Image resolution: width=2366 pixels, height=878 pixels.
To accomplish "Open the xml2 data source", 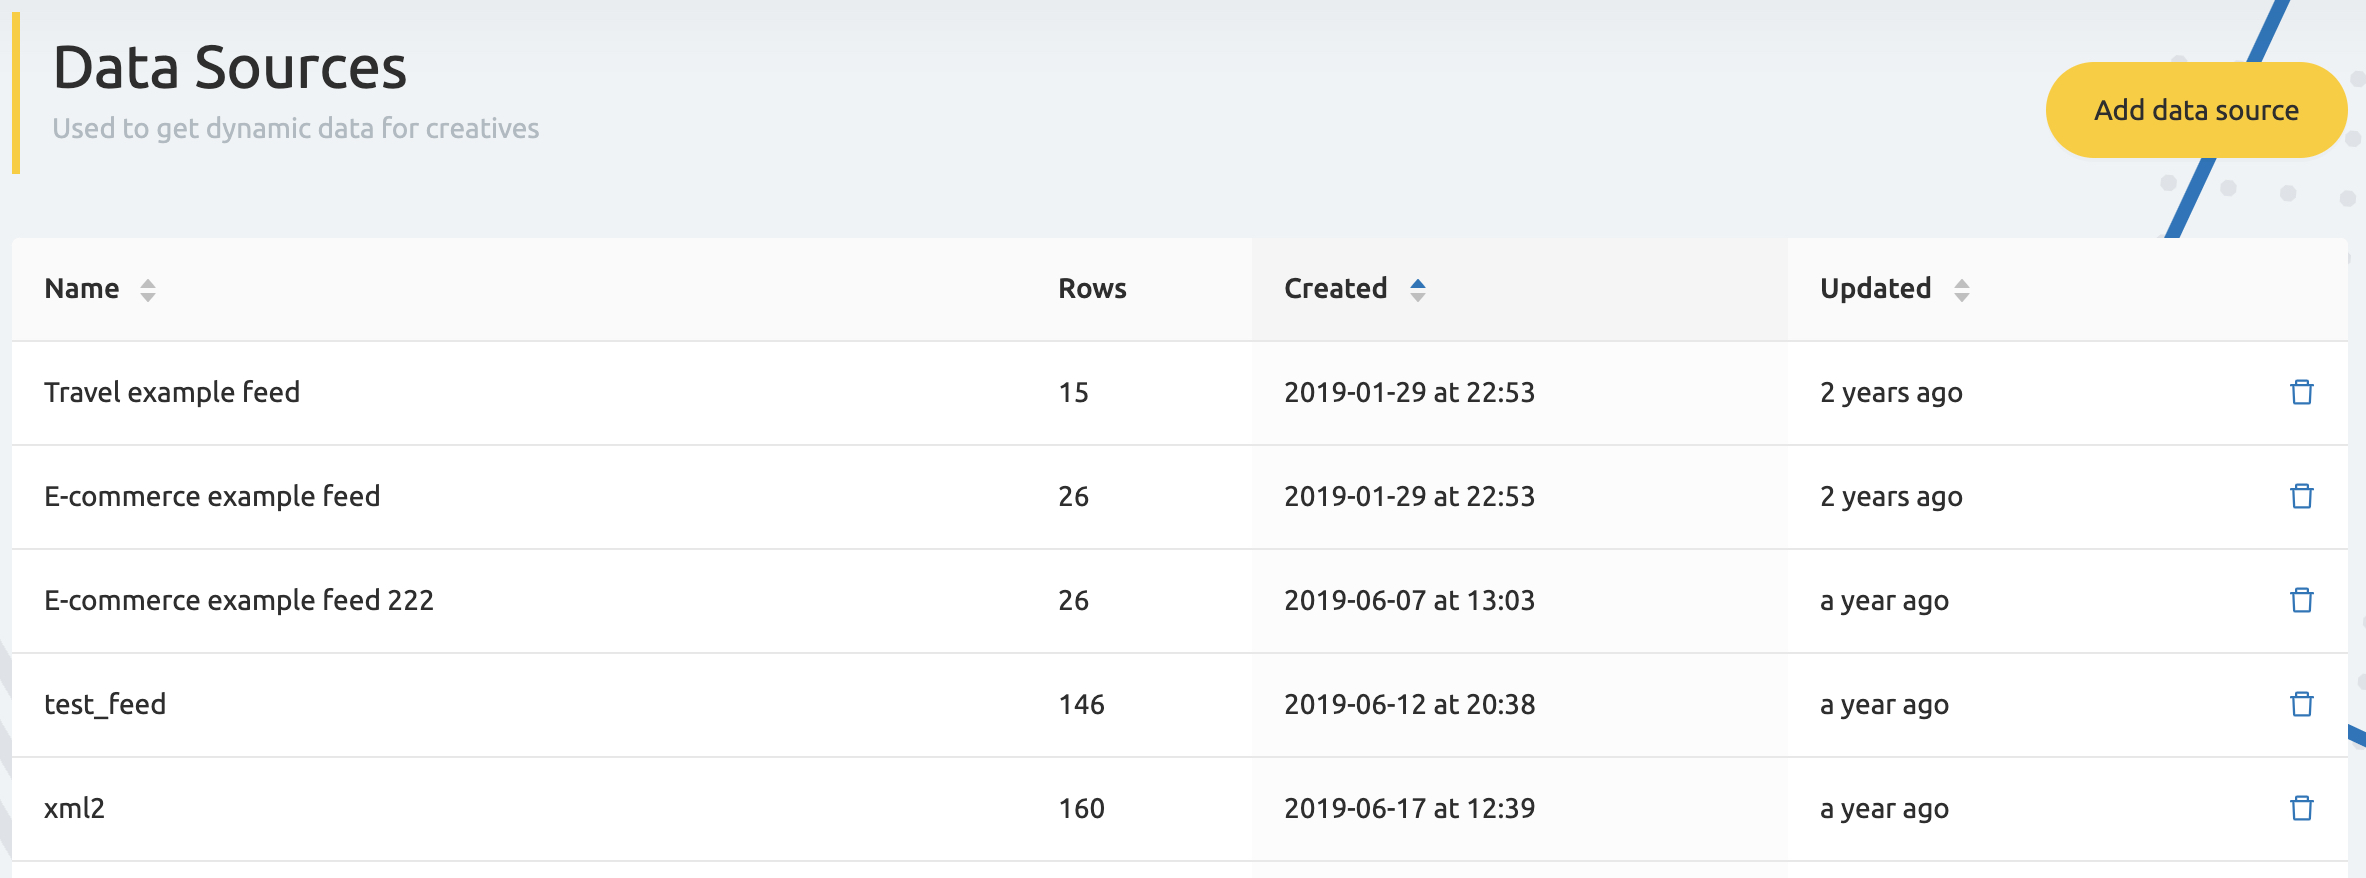I will pos(74,808).
